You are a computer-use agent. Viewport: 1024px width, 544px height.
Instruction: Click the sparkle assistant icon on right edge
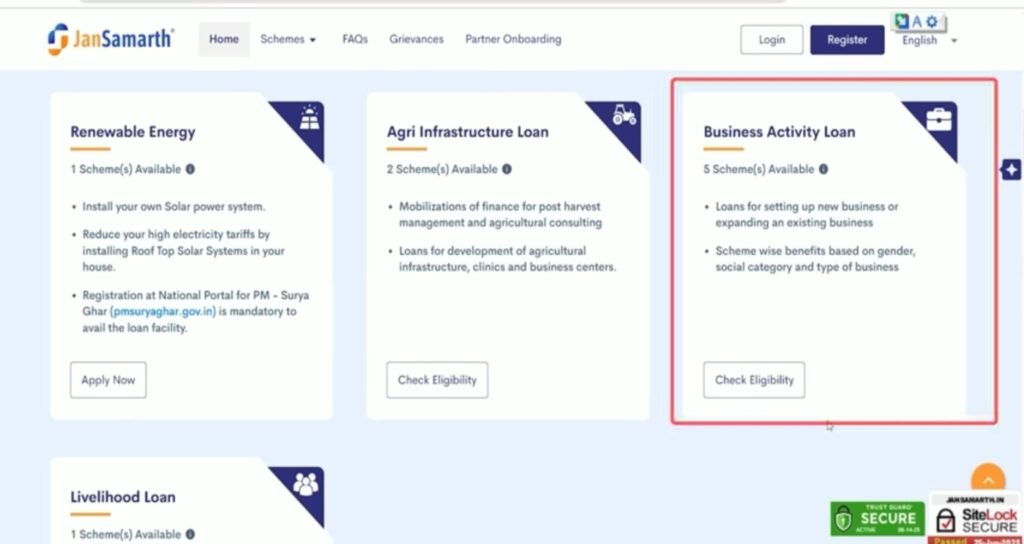[x=1012, y=170]
